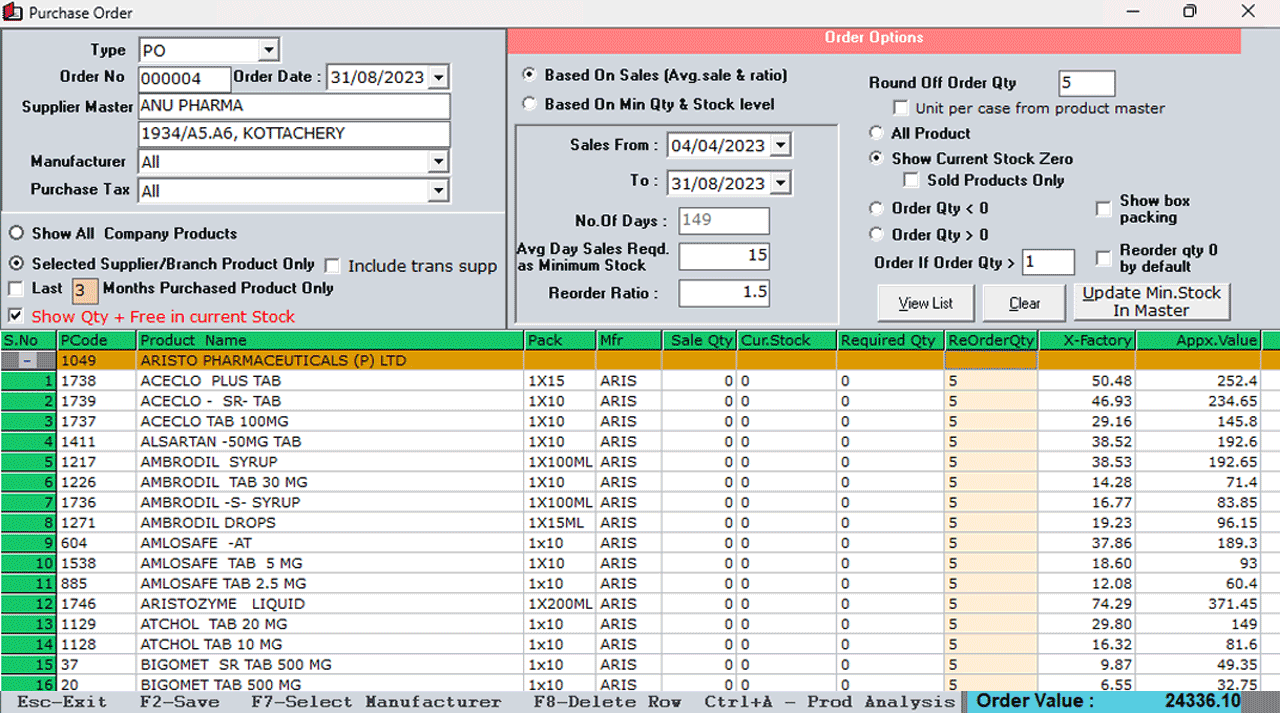Screen dimensions: 1280x713
Task: Select Show All Company Products
Action: click(x=16, y=233)
